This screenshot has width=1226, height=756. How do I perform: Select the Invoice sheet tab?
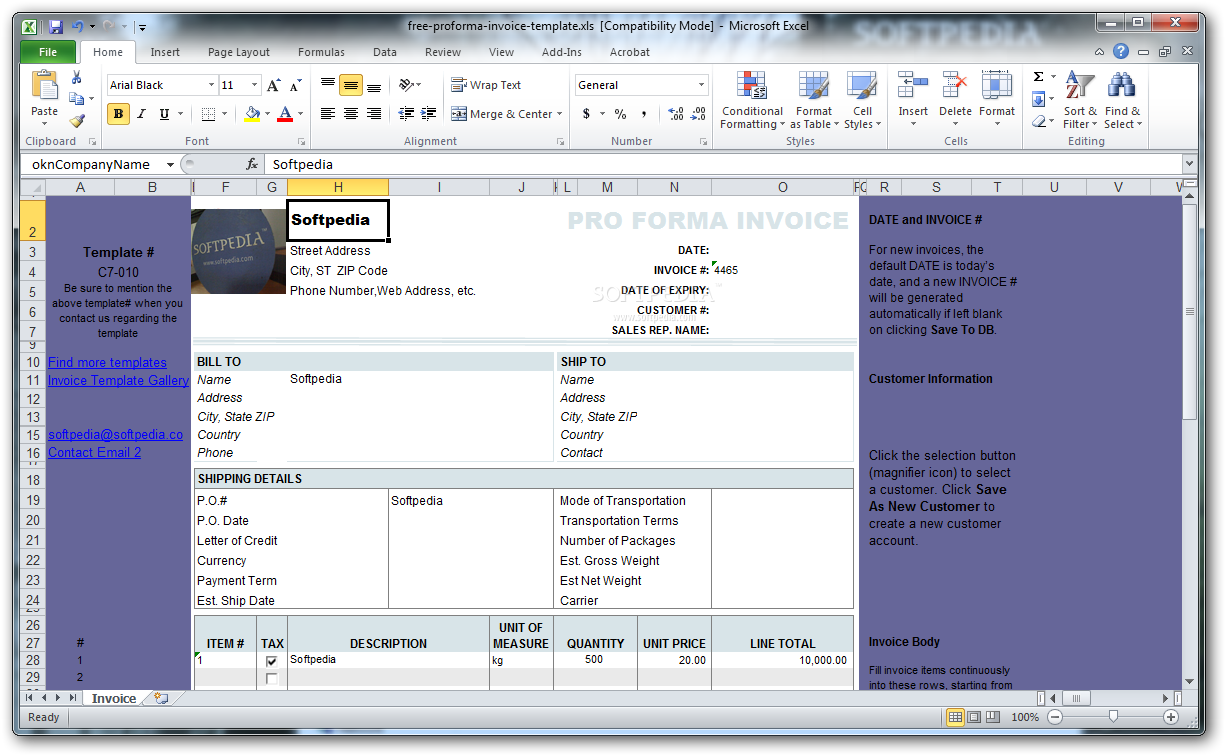(x=113, y=698)
